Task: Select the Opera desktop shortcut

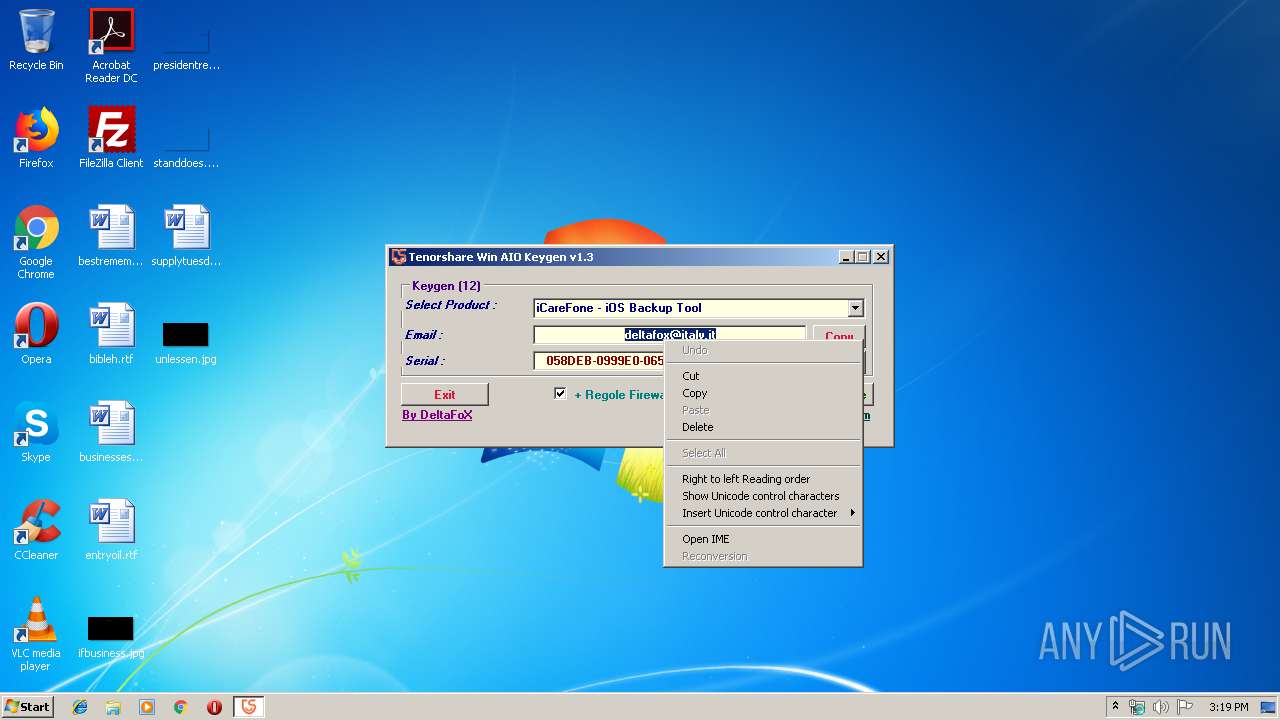Action: click(36, 335)
